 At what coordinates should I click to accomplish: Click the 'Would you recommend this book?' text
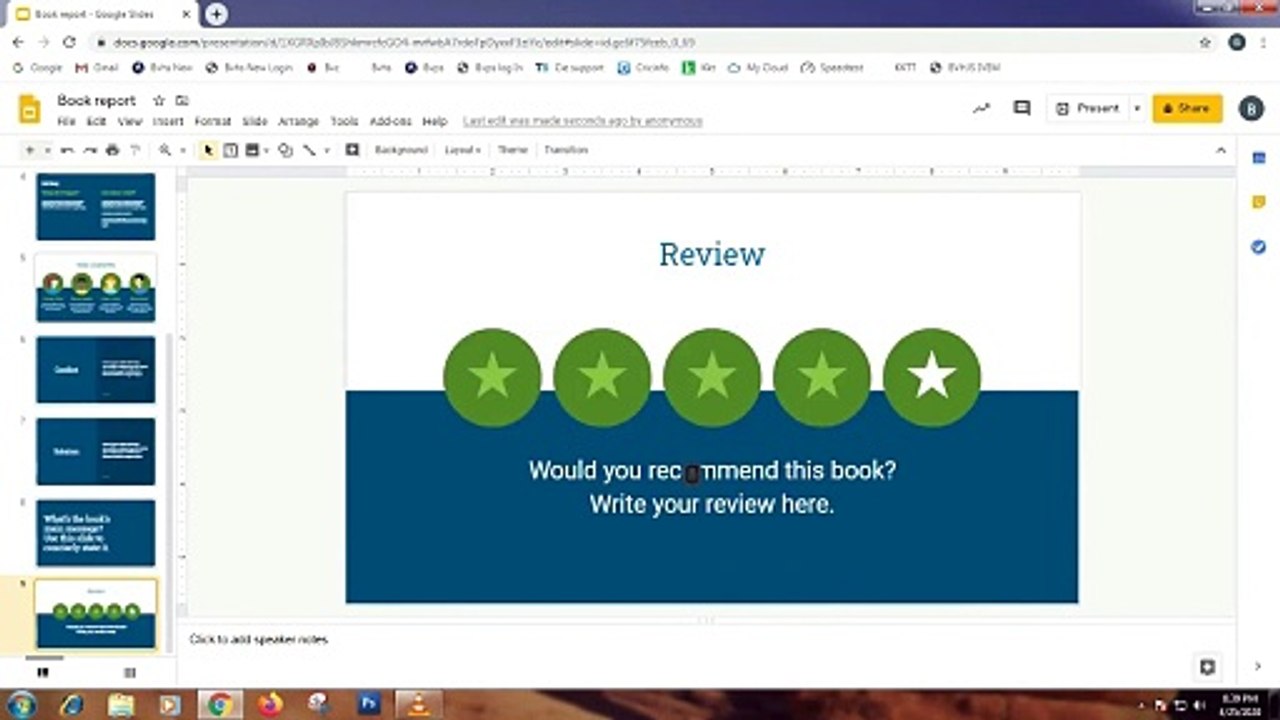pyautogui.click(x=712, y=470)
